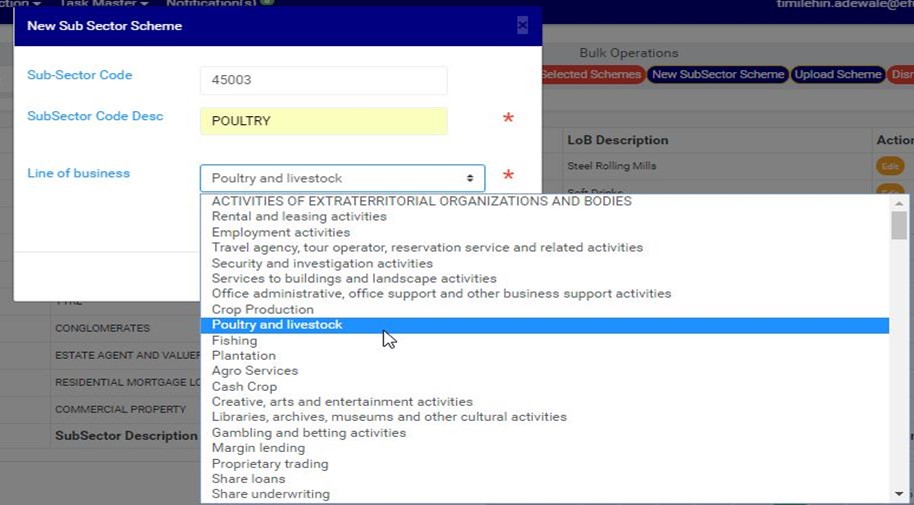The width and height of the screenshot is (914, 505).
Task: Open the Notification(s) menu
Action: pos(212,4)
